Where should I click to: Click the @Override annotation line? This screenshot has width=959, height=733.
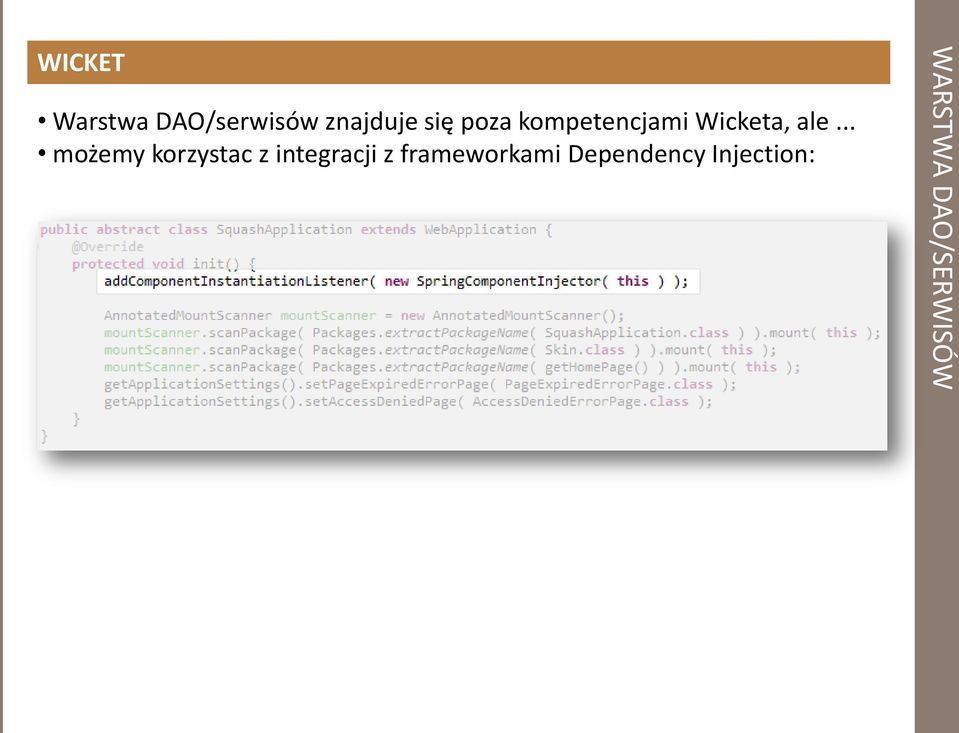tap(108, 247)
